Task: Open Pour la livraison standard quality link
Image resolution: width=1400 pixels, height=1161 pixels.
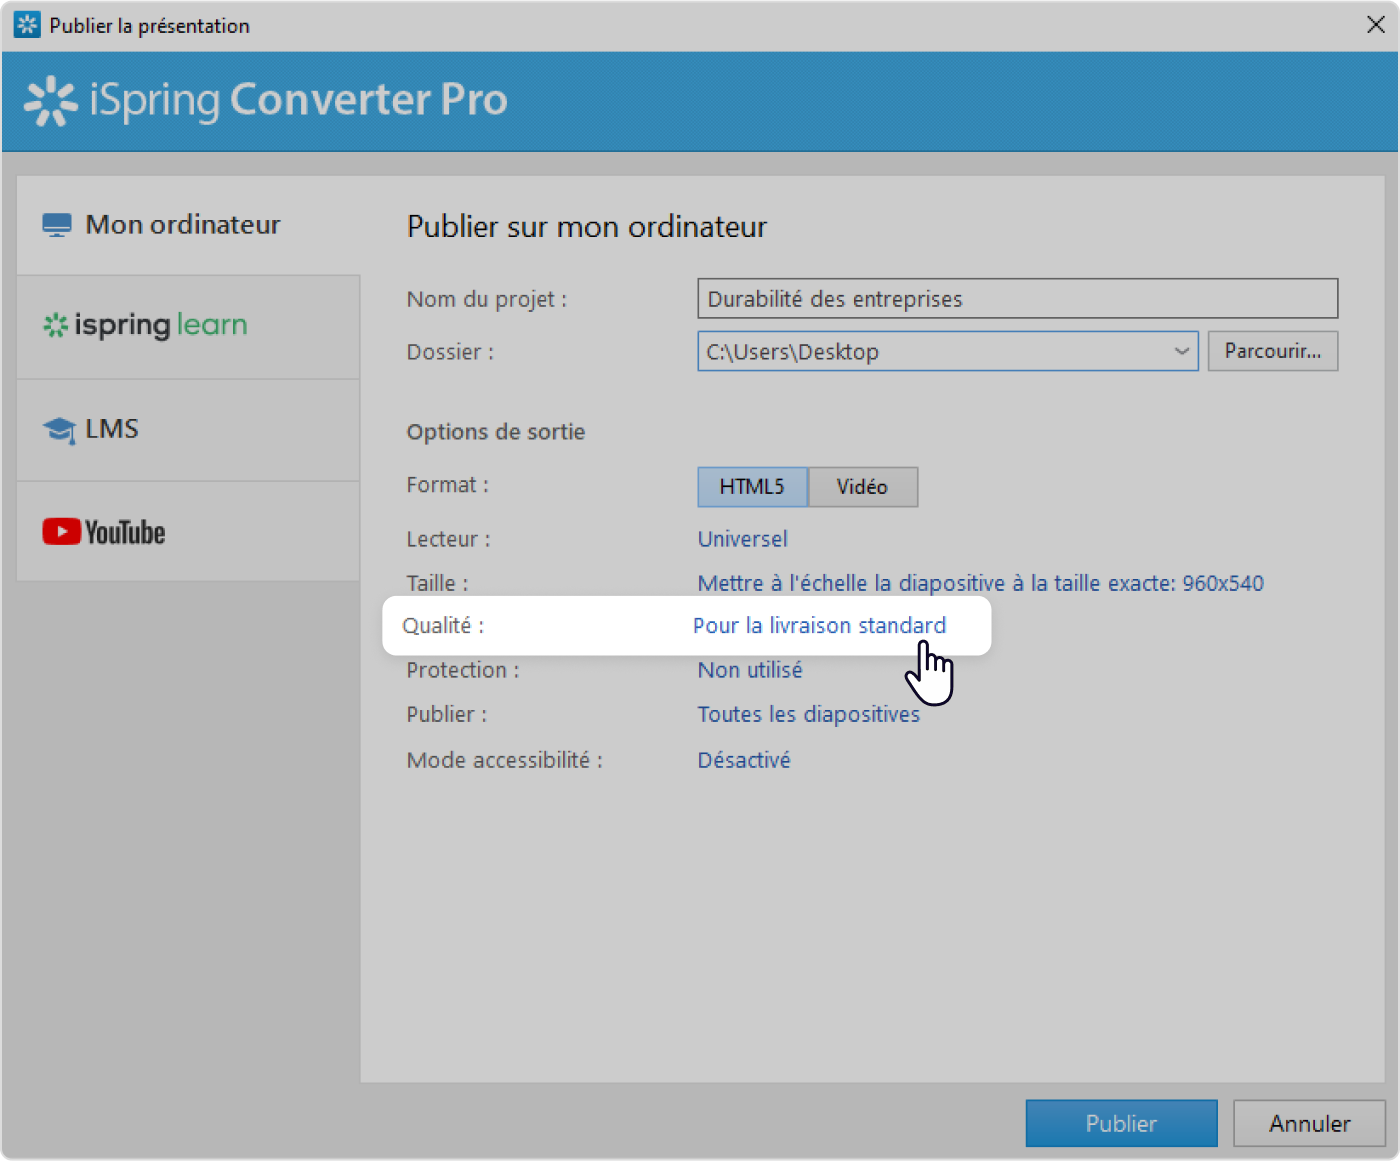Action: tap(819, 626)
